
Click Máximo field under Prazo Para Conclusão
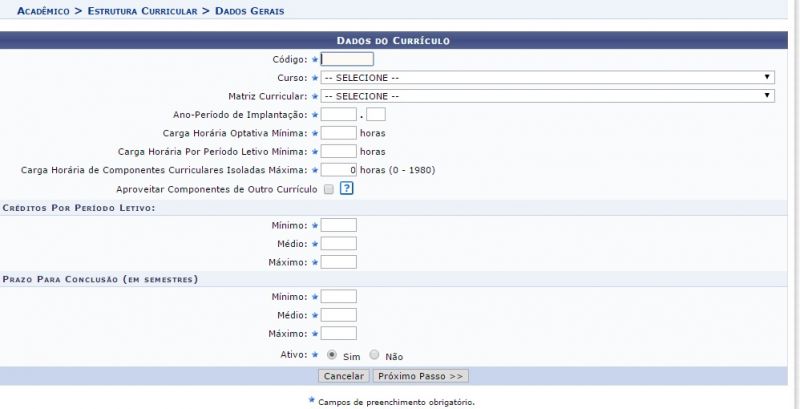tap(338, 333)
